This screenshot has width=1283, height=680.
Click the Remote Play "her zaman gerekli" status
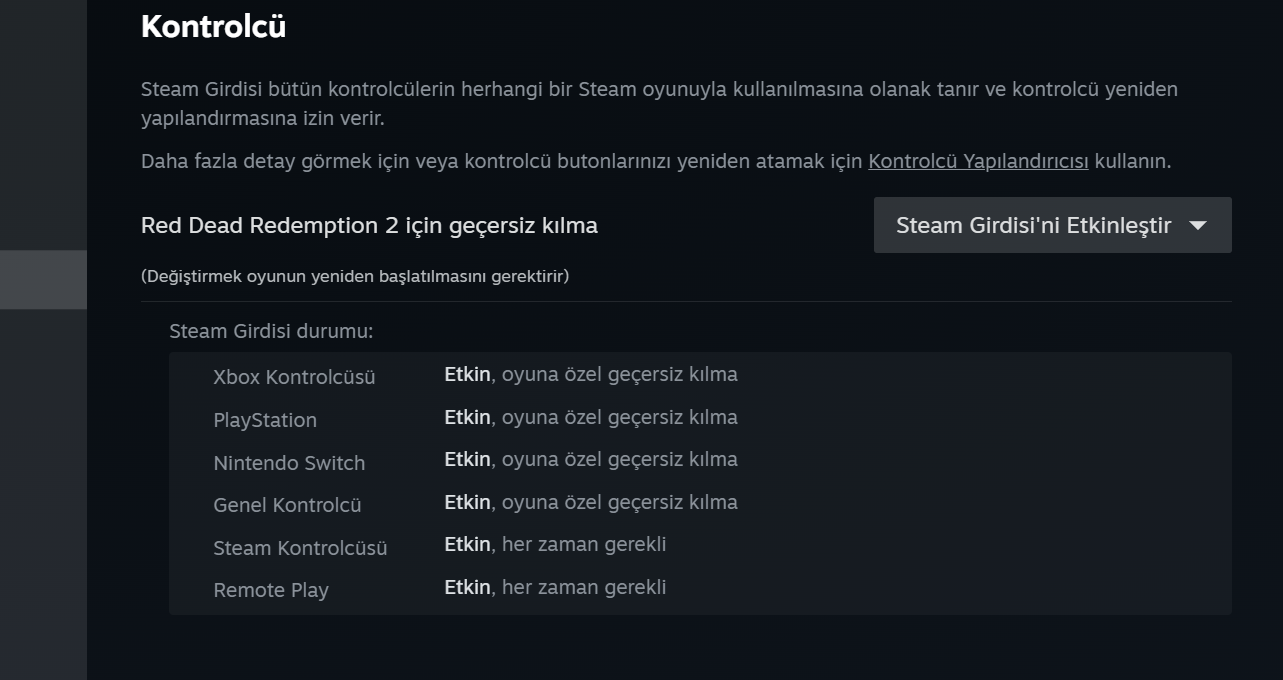584,587
